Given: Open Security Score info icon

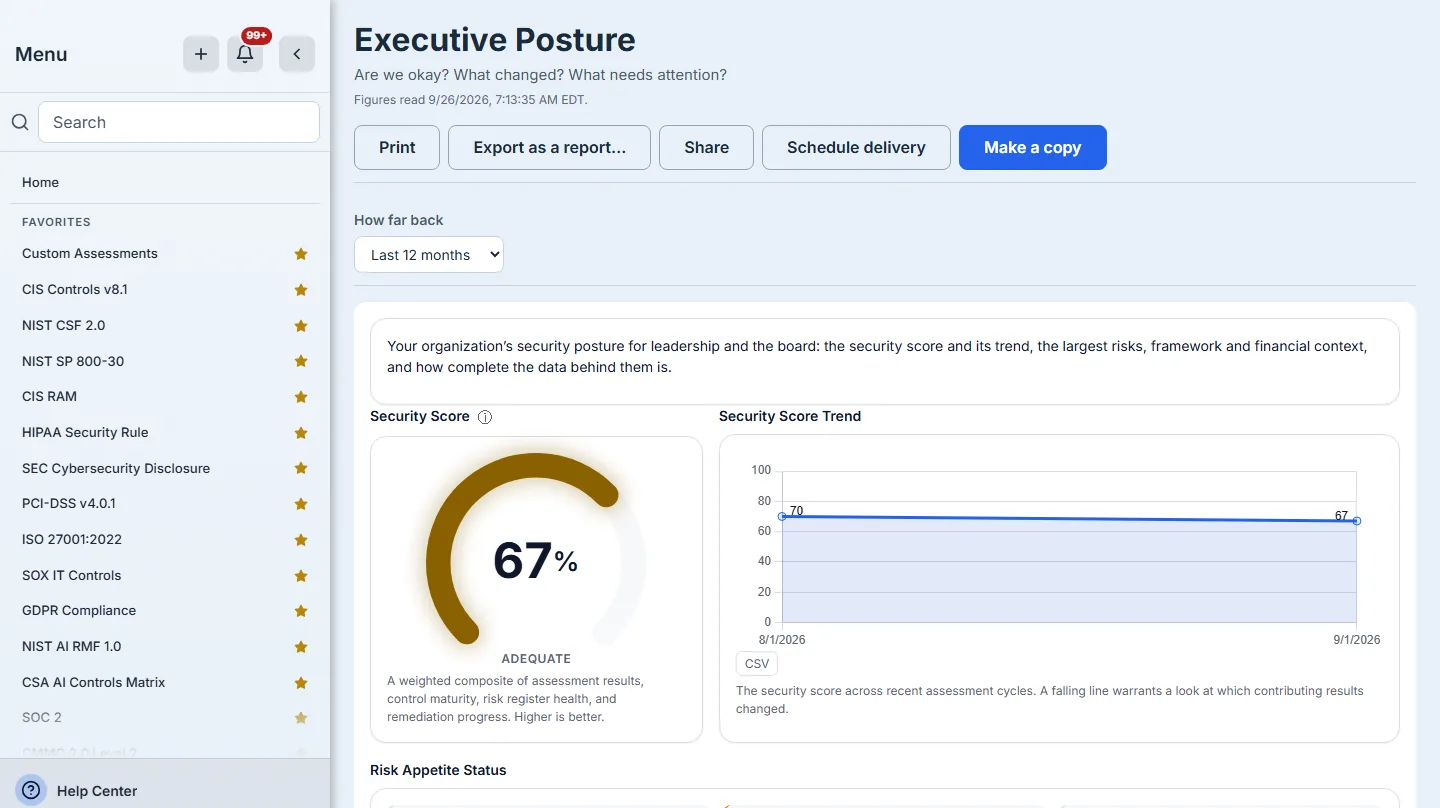Looking at the screenshot, I should click(x=485, y=417).
